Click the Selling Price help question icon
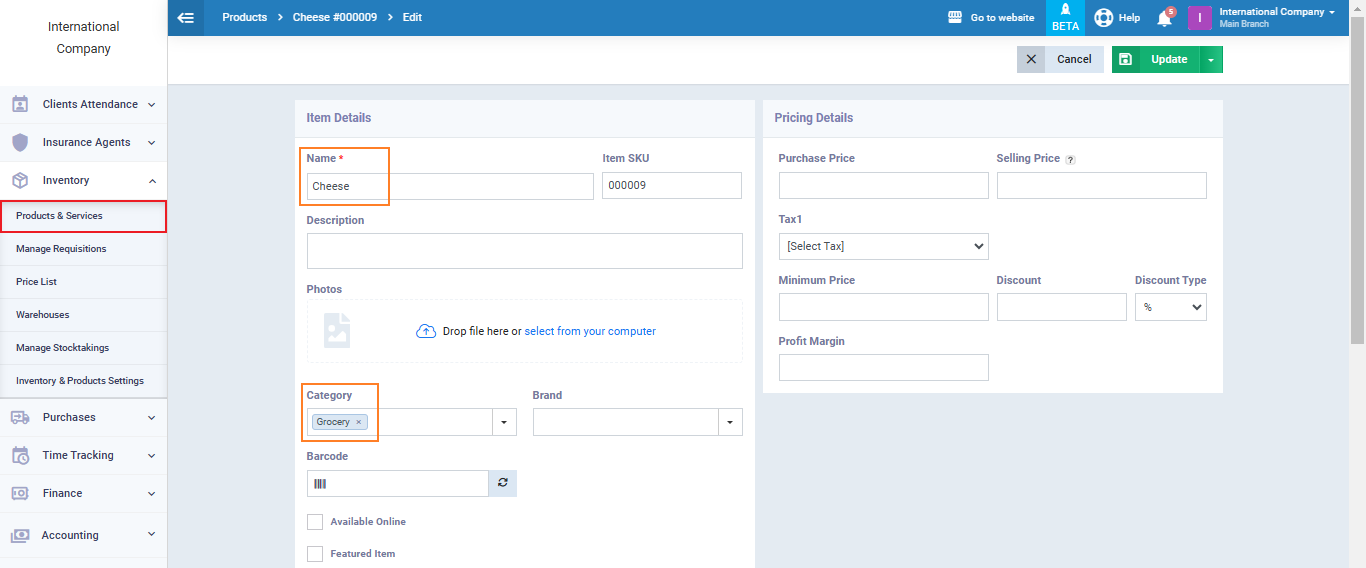 click(x=1070, y=160)
